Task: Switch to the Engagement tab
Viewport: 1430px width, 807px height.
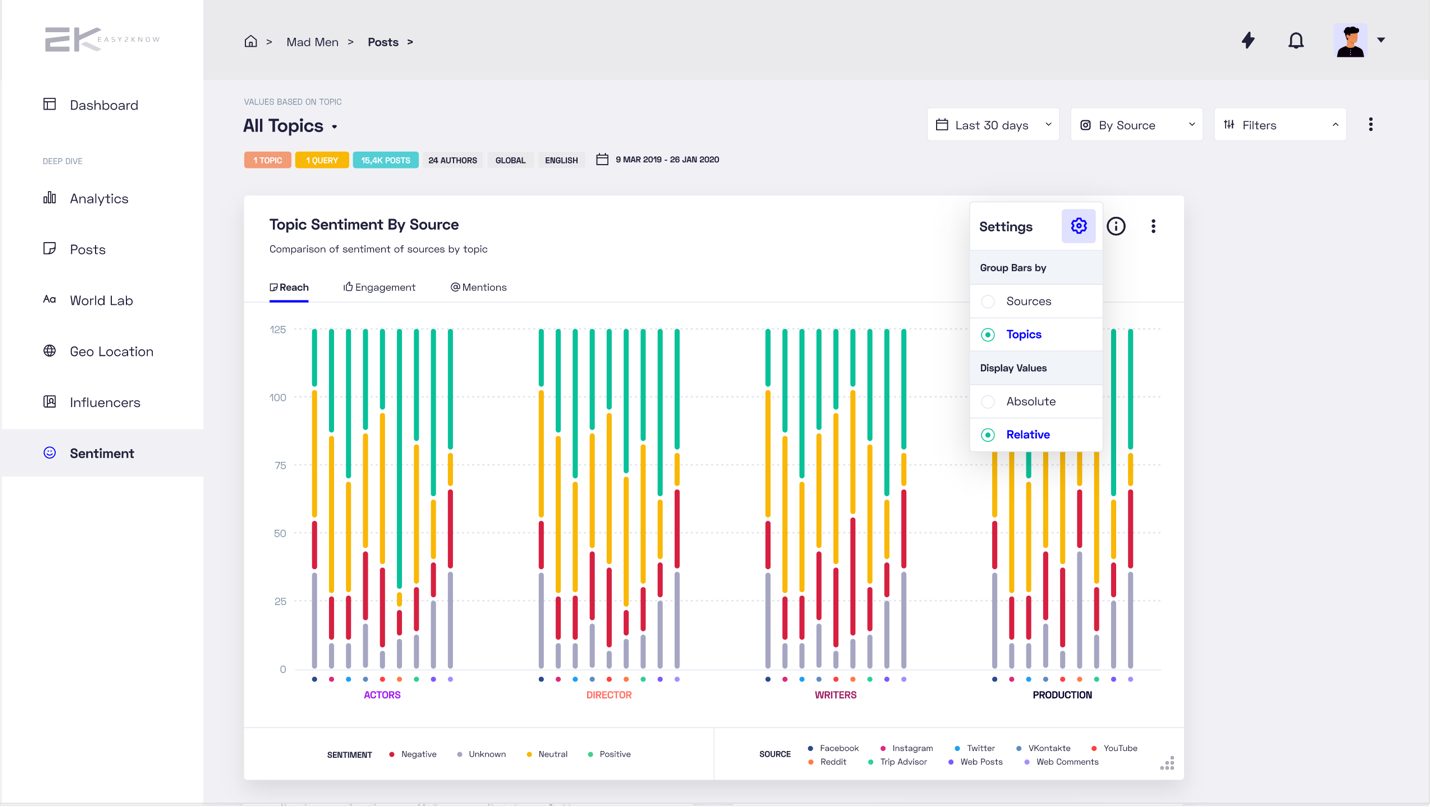Action: click(x=379, y=288)
